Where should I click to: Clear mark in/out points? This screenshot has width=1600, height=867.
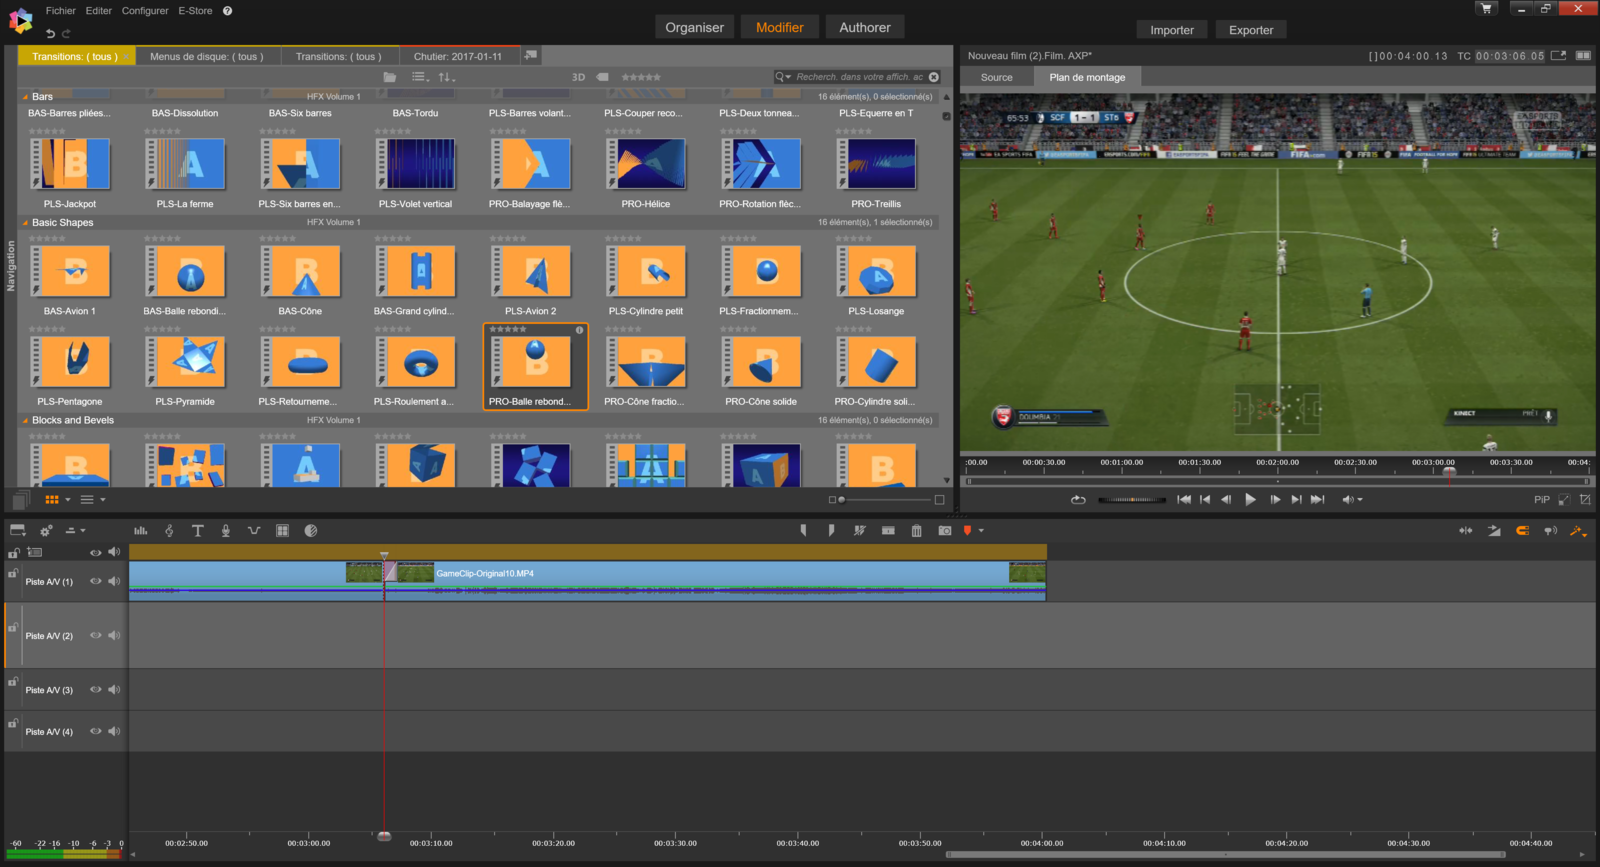(x=859, y=531)
